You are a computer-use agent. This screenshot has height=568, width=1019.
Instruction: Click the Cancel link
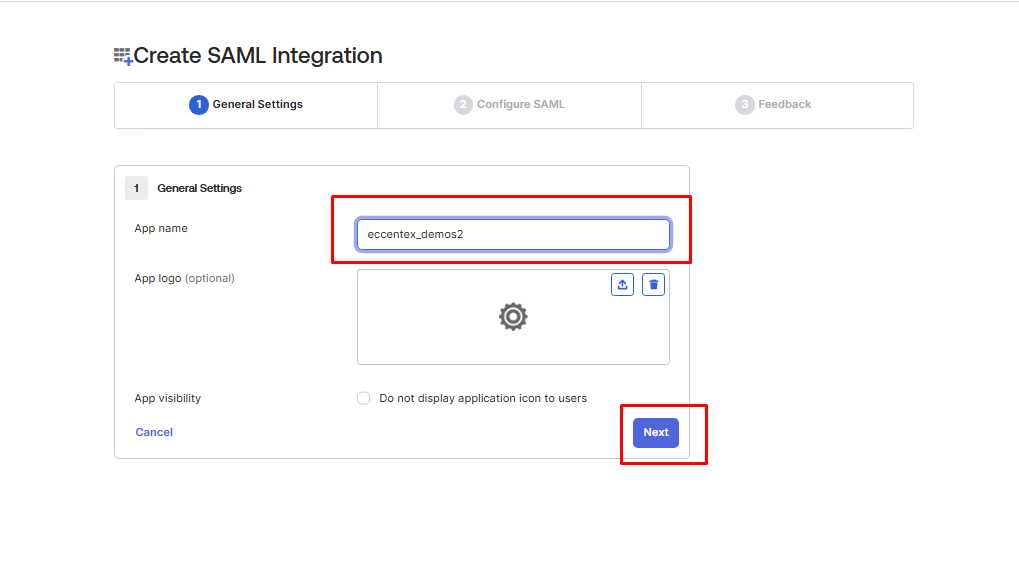154,432
